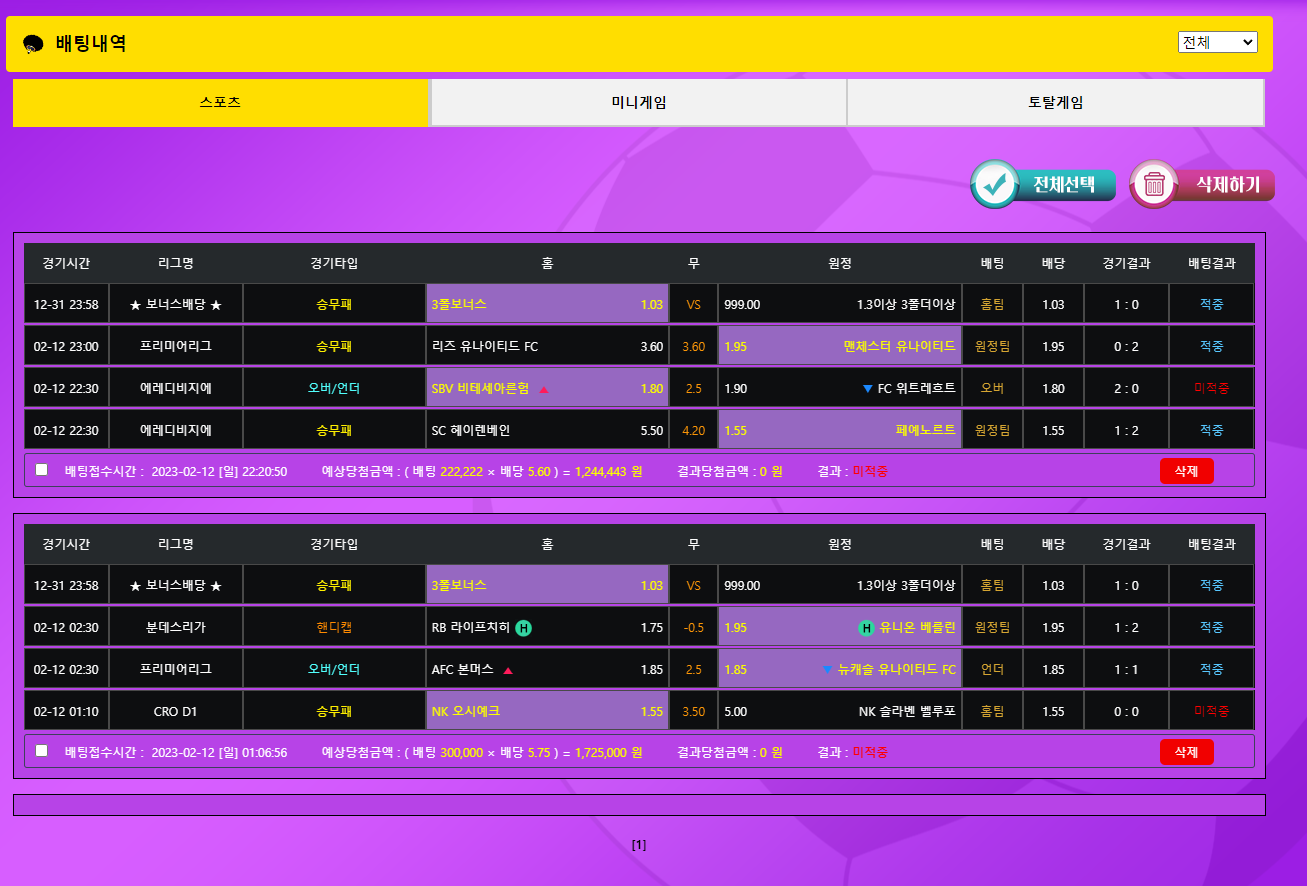The image size is (1307, 886).
Task: Click the red up arrow beside SBV 비테세아른험
Action: point(544,389)
